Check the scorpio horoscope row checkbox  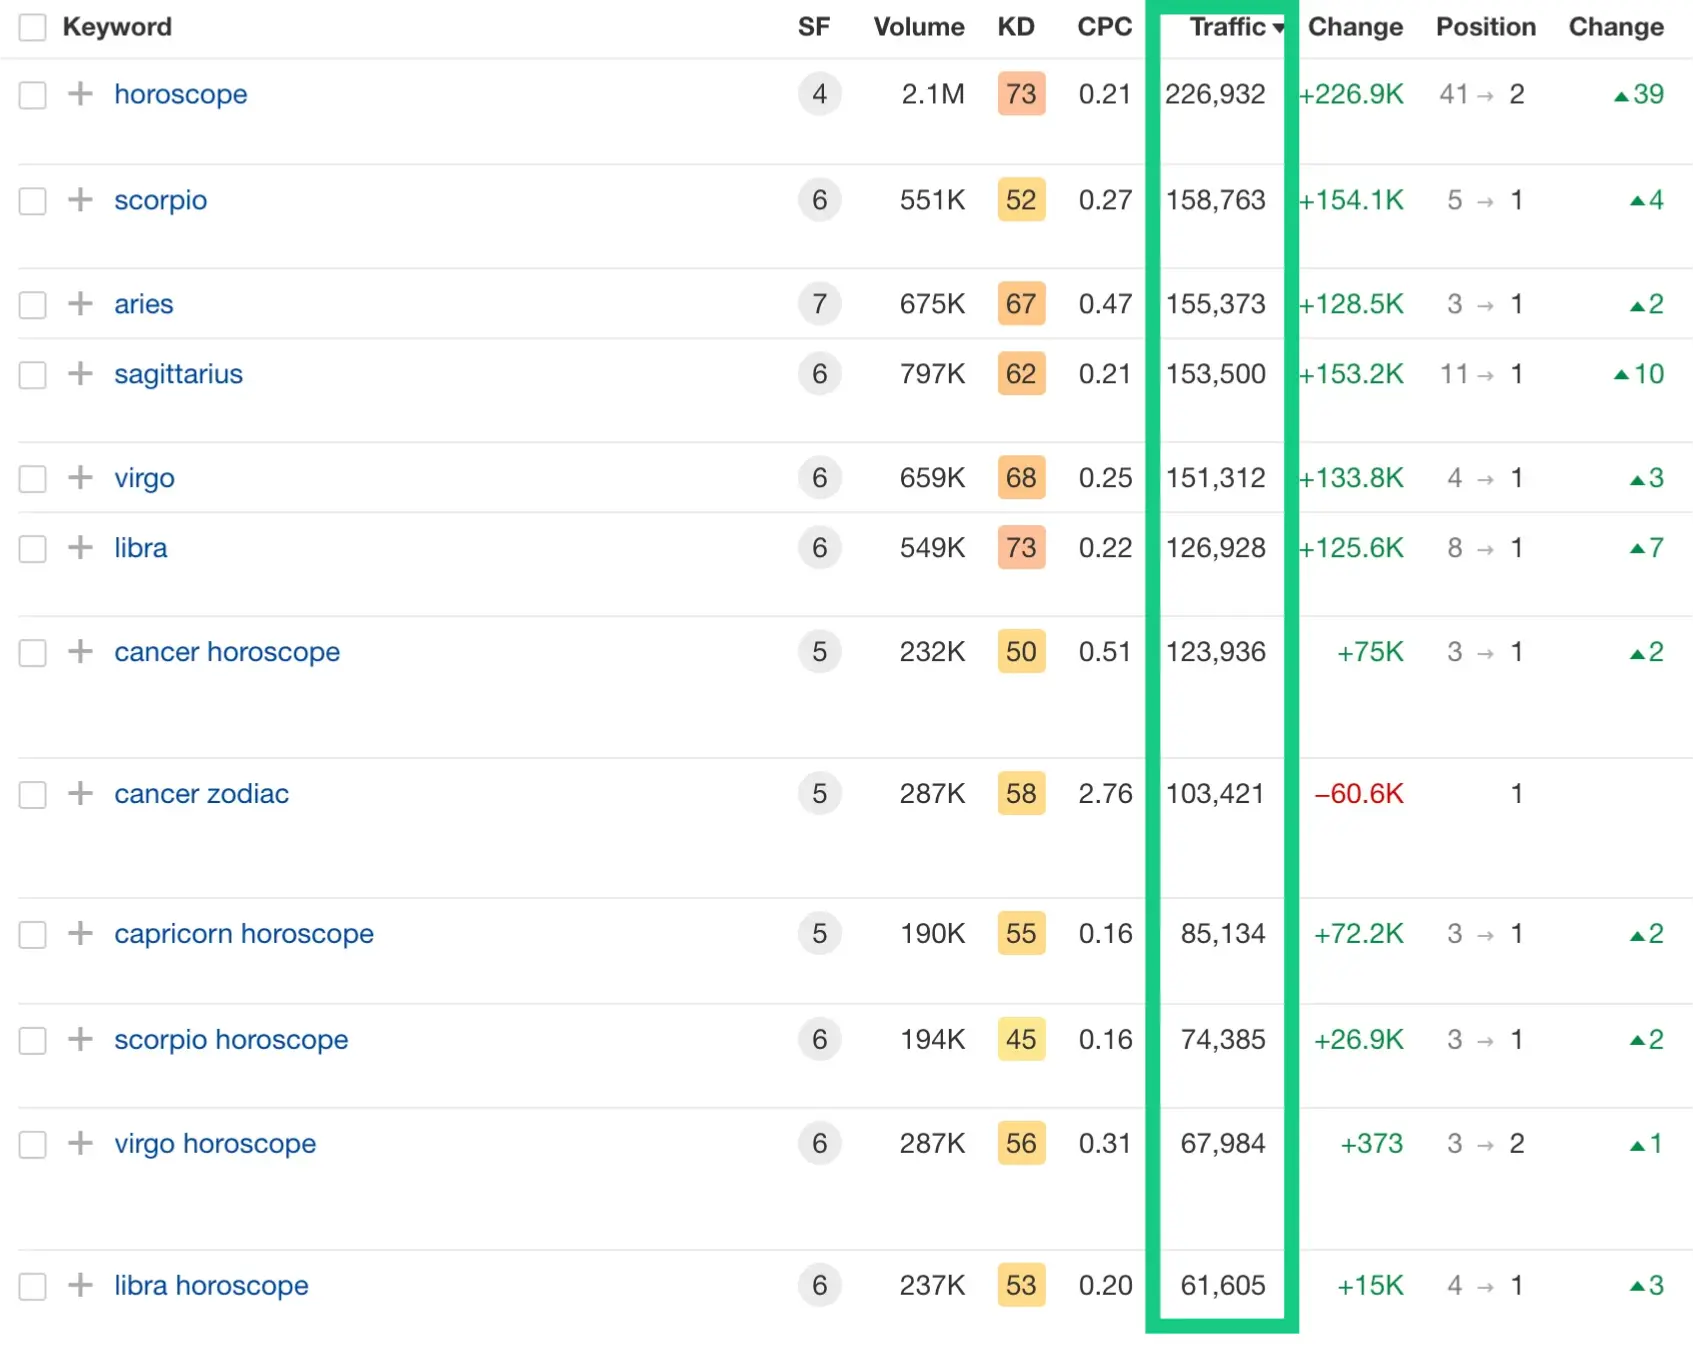pyautogui.click(x=33, y=1041)
